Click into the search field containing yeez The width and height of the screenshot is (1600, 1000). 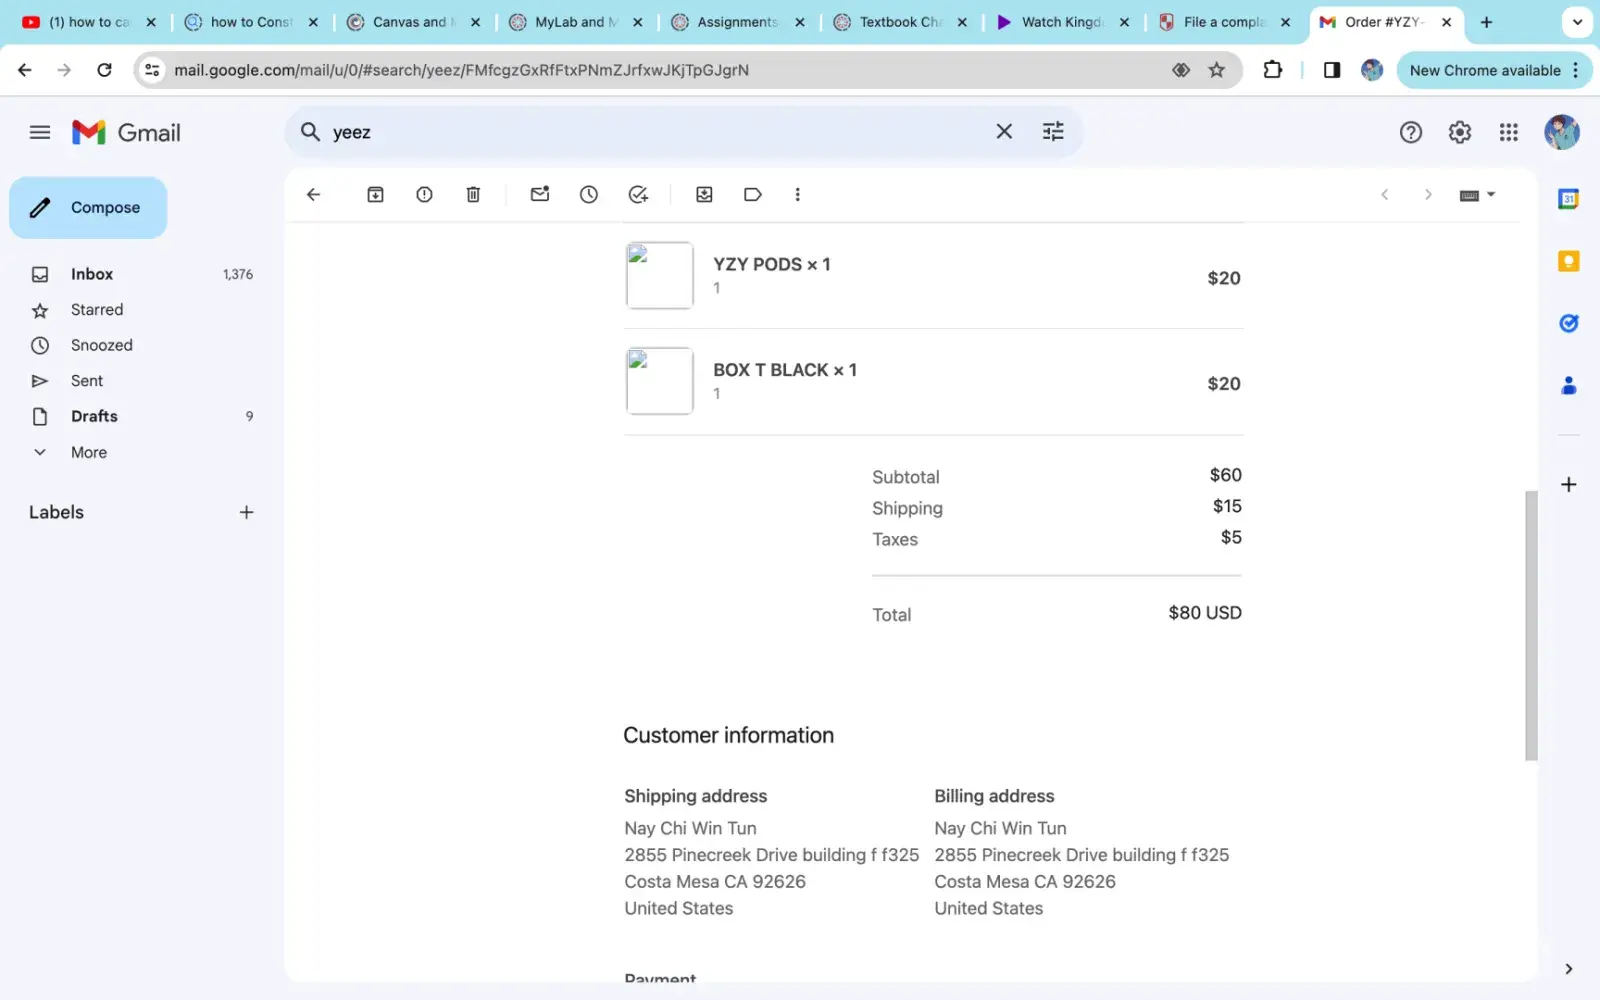click(x=650, y=132)
